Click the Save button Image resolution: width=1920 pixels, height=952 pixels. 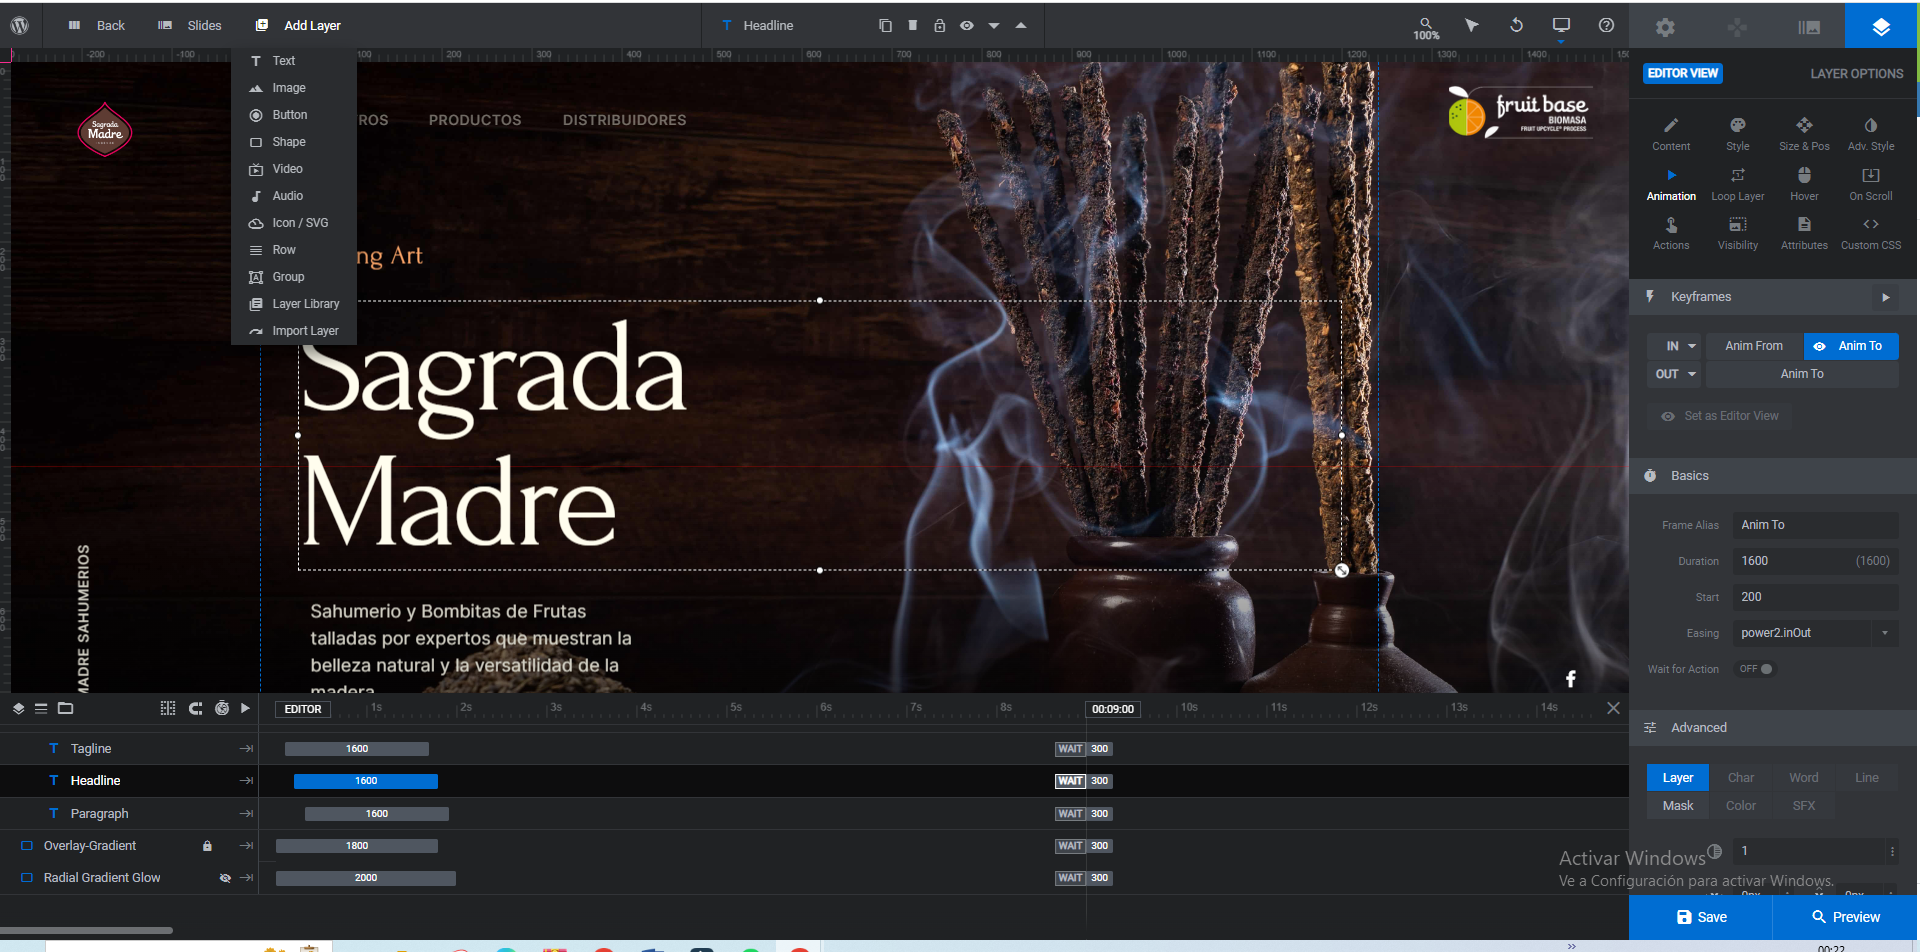tap(1701, 917)
